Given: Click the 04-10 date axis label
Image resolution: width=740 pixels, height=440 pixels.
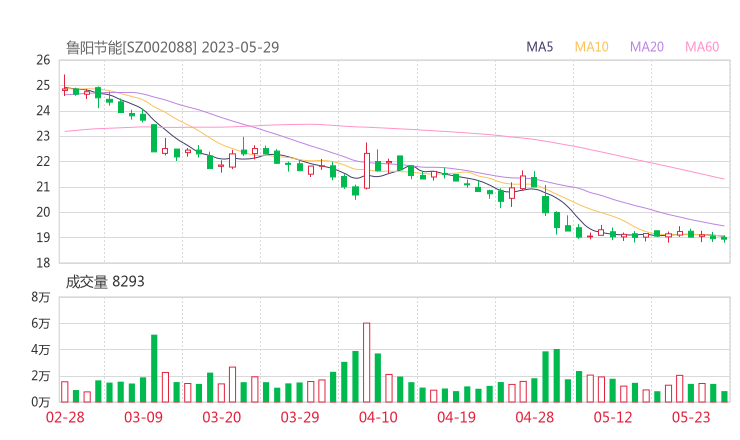Looking at the screenshot, I should (x=378, y=417).
